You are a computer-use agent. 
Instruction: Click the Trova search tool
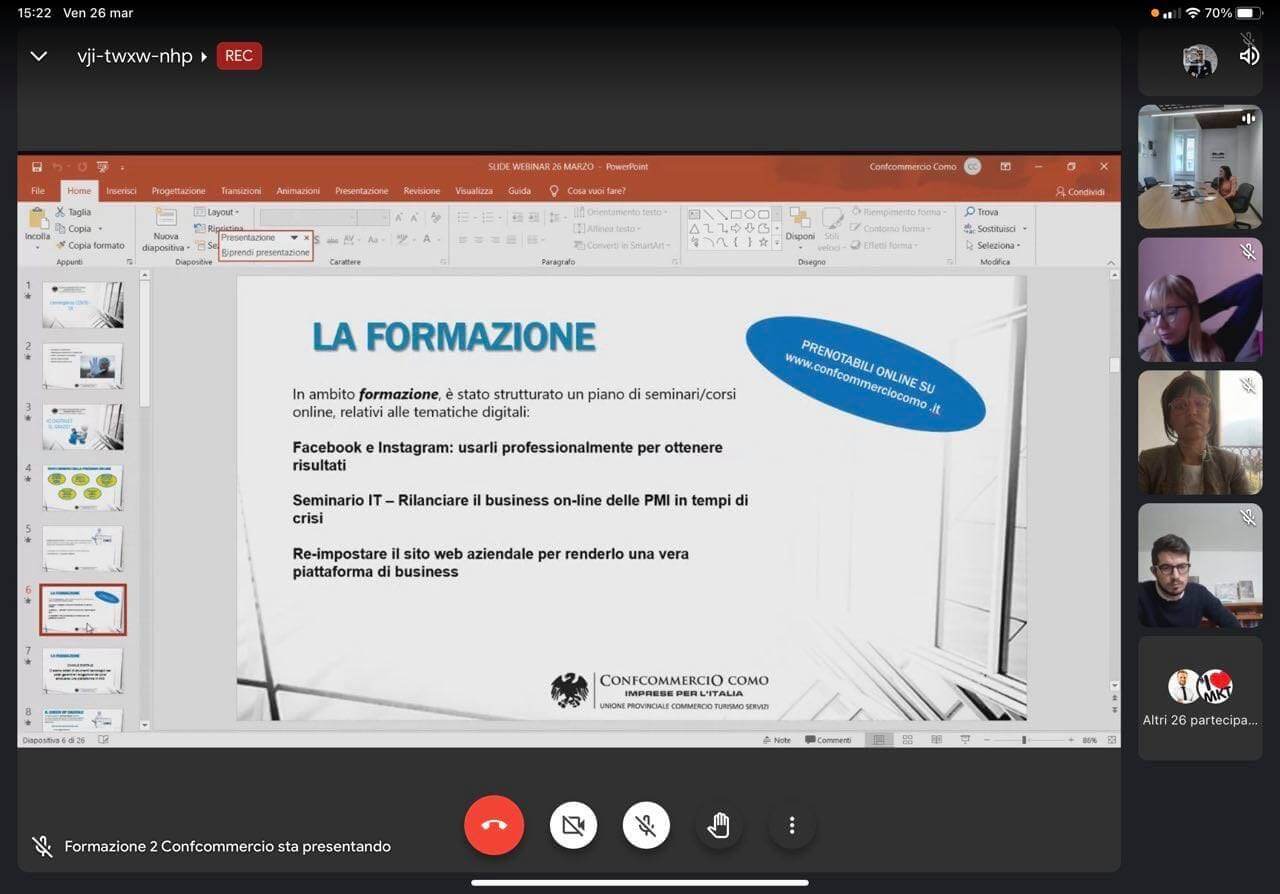click(982, 212)
